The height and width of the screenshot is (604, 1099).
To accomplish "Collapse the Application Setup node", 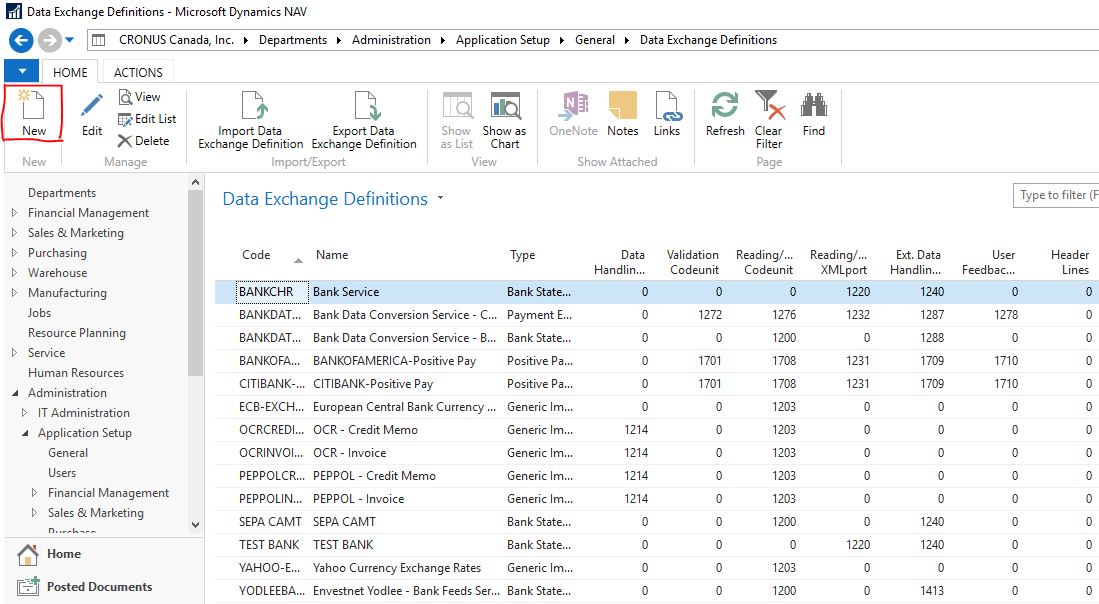I will click(x=25, y=433).
